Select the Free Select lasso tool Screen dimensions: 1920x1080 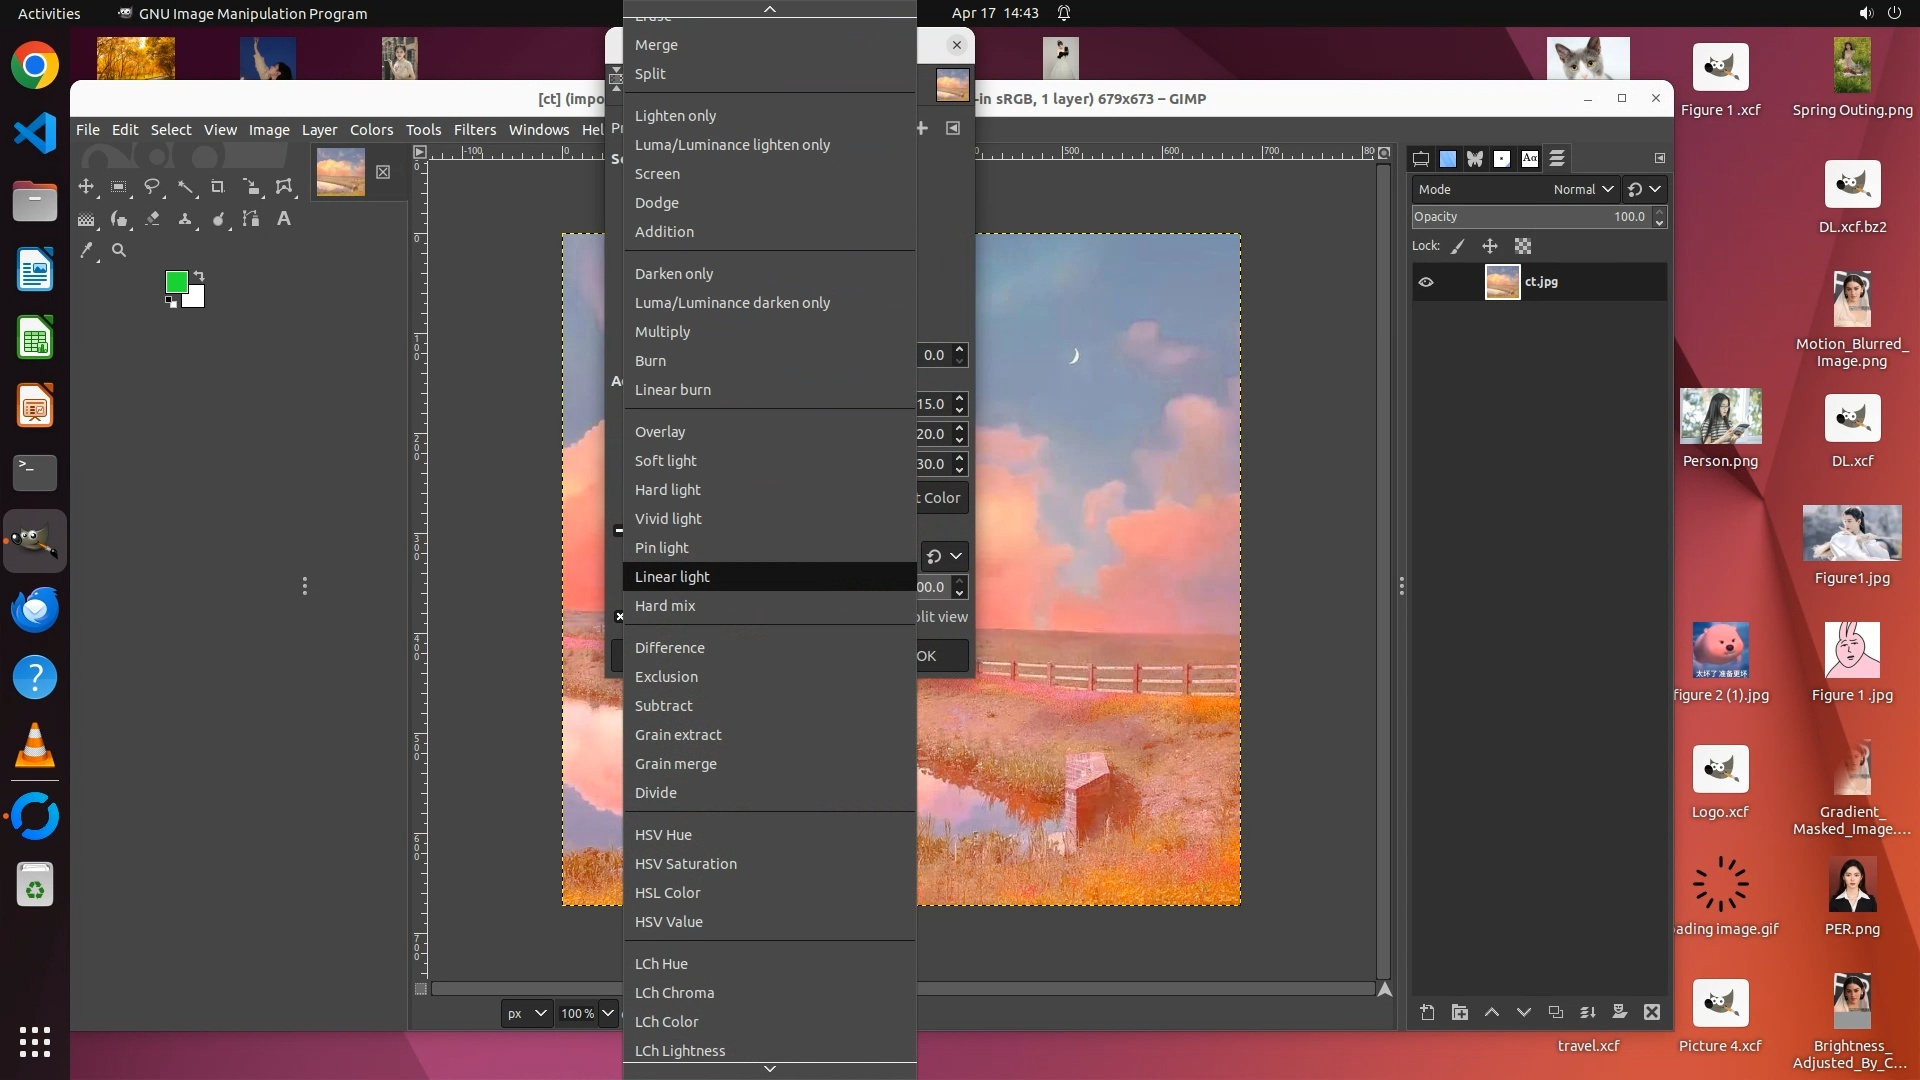pyautogui.click(x=152, y=187)
